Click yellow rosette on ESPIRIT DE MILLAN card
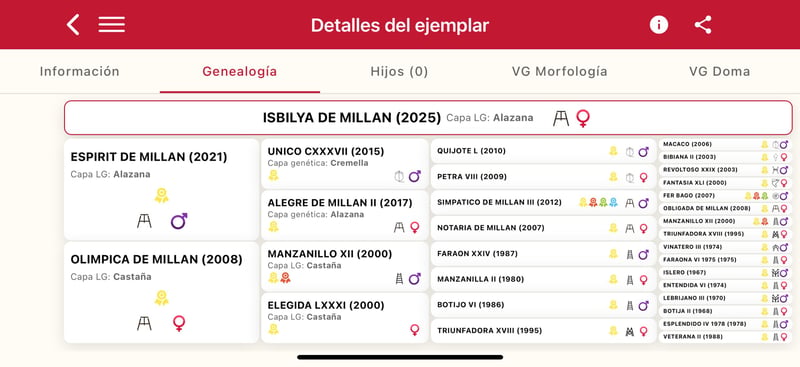 click(162, 195)
